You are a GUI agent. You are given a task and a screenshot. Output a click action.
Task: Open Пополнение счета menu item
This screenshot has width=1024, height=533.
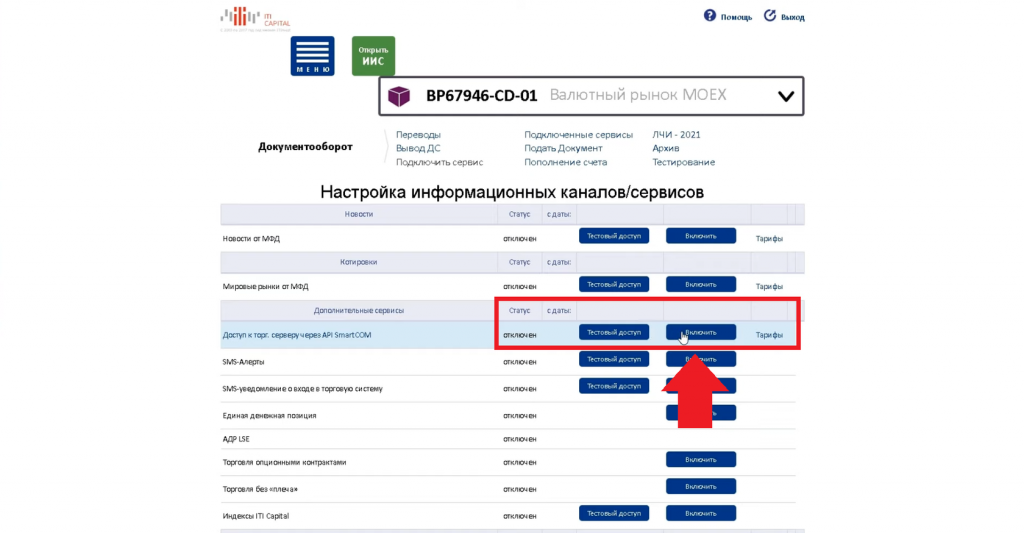(x=566, y=162)
